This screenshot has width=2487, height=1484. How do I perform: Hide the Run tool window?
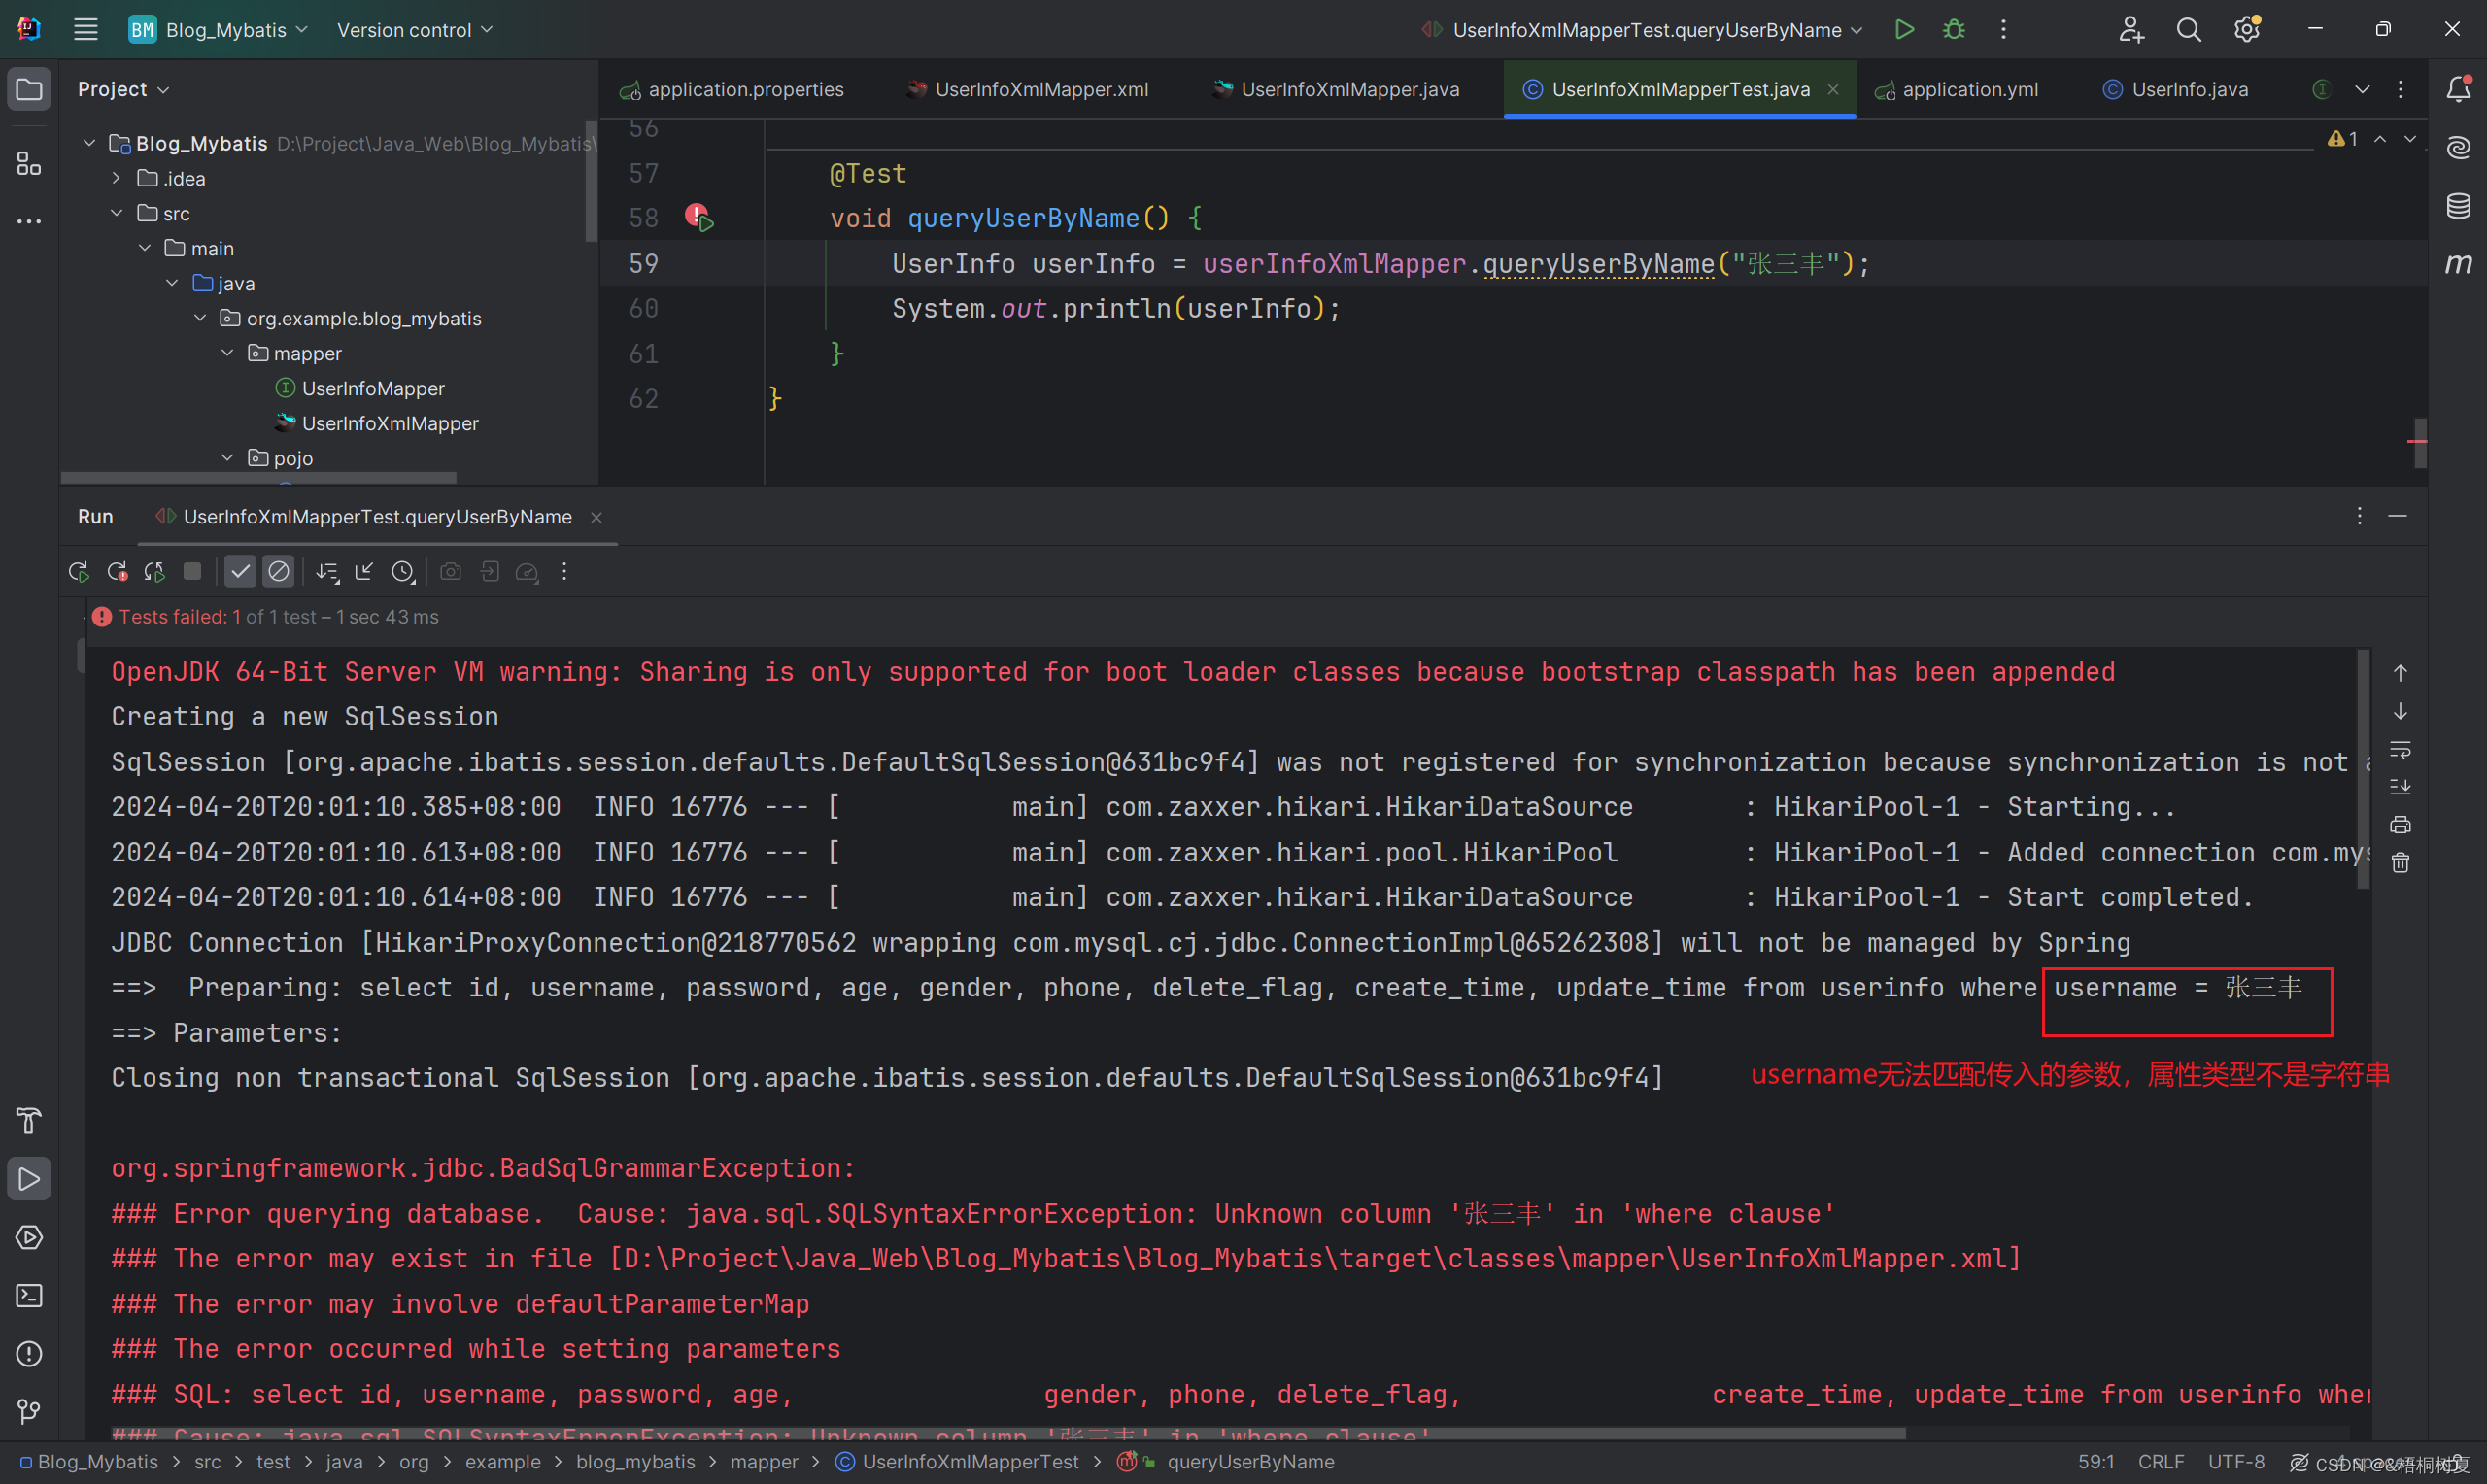(2397, 516)
